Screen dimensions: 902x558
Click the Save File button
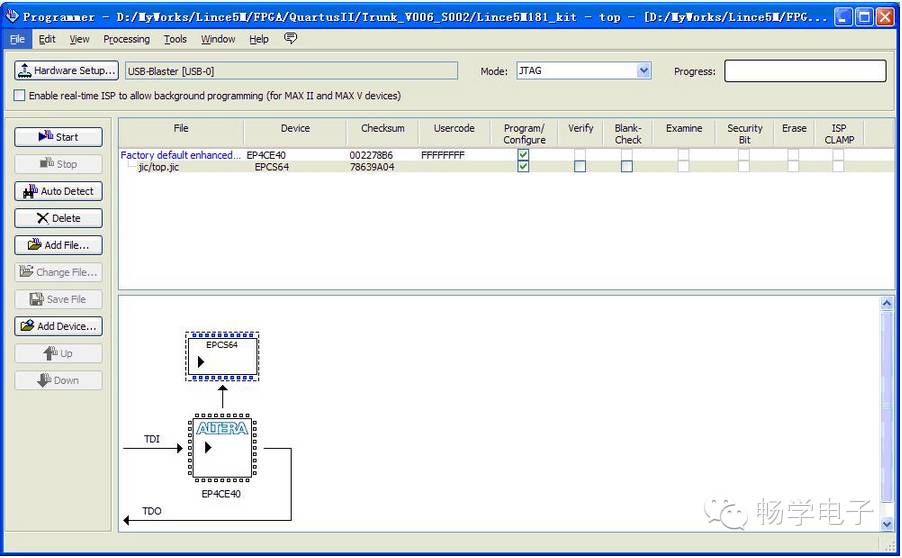58,299
